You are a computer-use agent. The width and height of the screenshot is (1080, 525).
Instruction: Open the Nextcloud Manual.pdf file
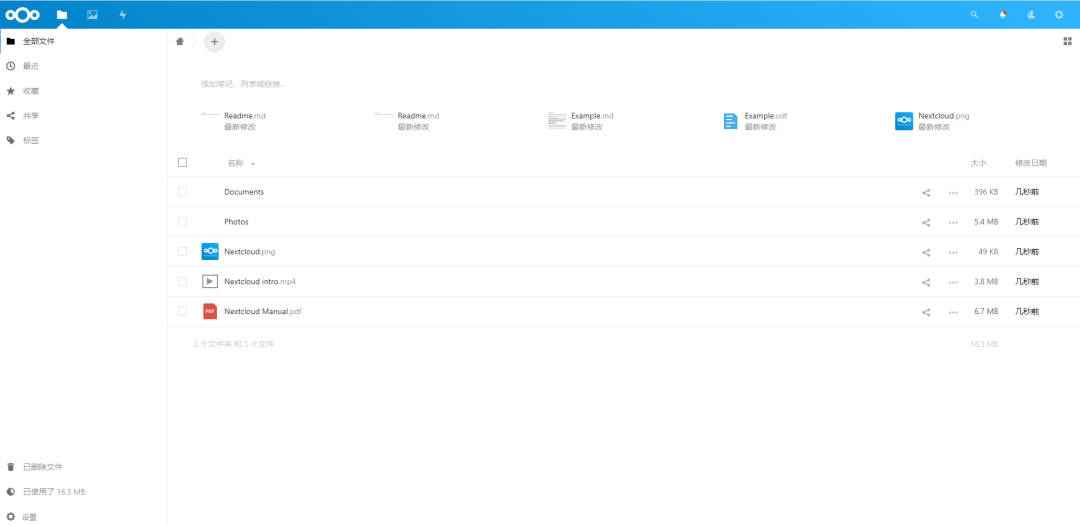point(262,312)
